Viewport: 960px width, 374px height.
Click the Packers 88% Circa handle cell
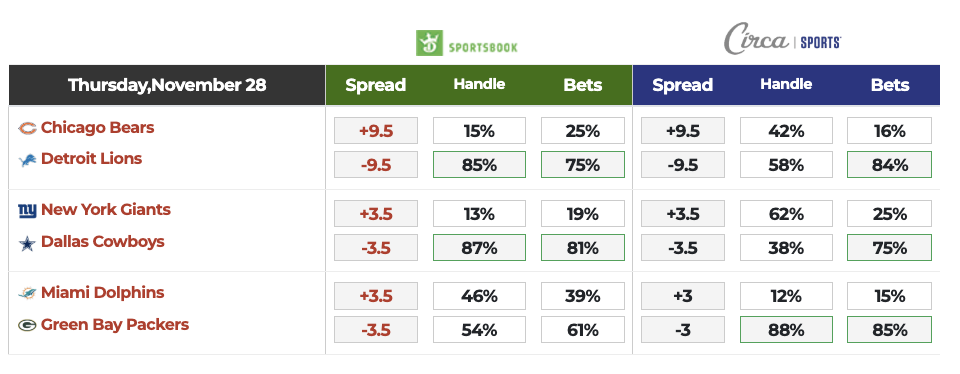pyautogui.click(x=786, y=330)
